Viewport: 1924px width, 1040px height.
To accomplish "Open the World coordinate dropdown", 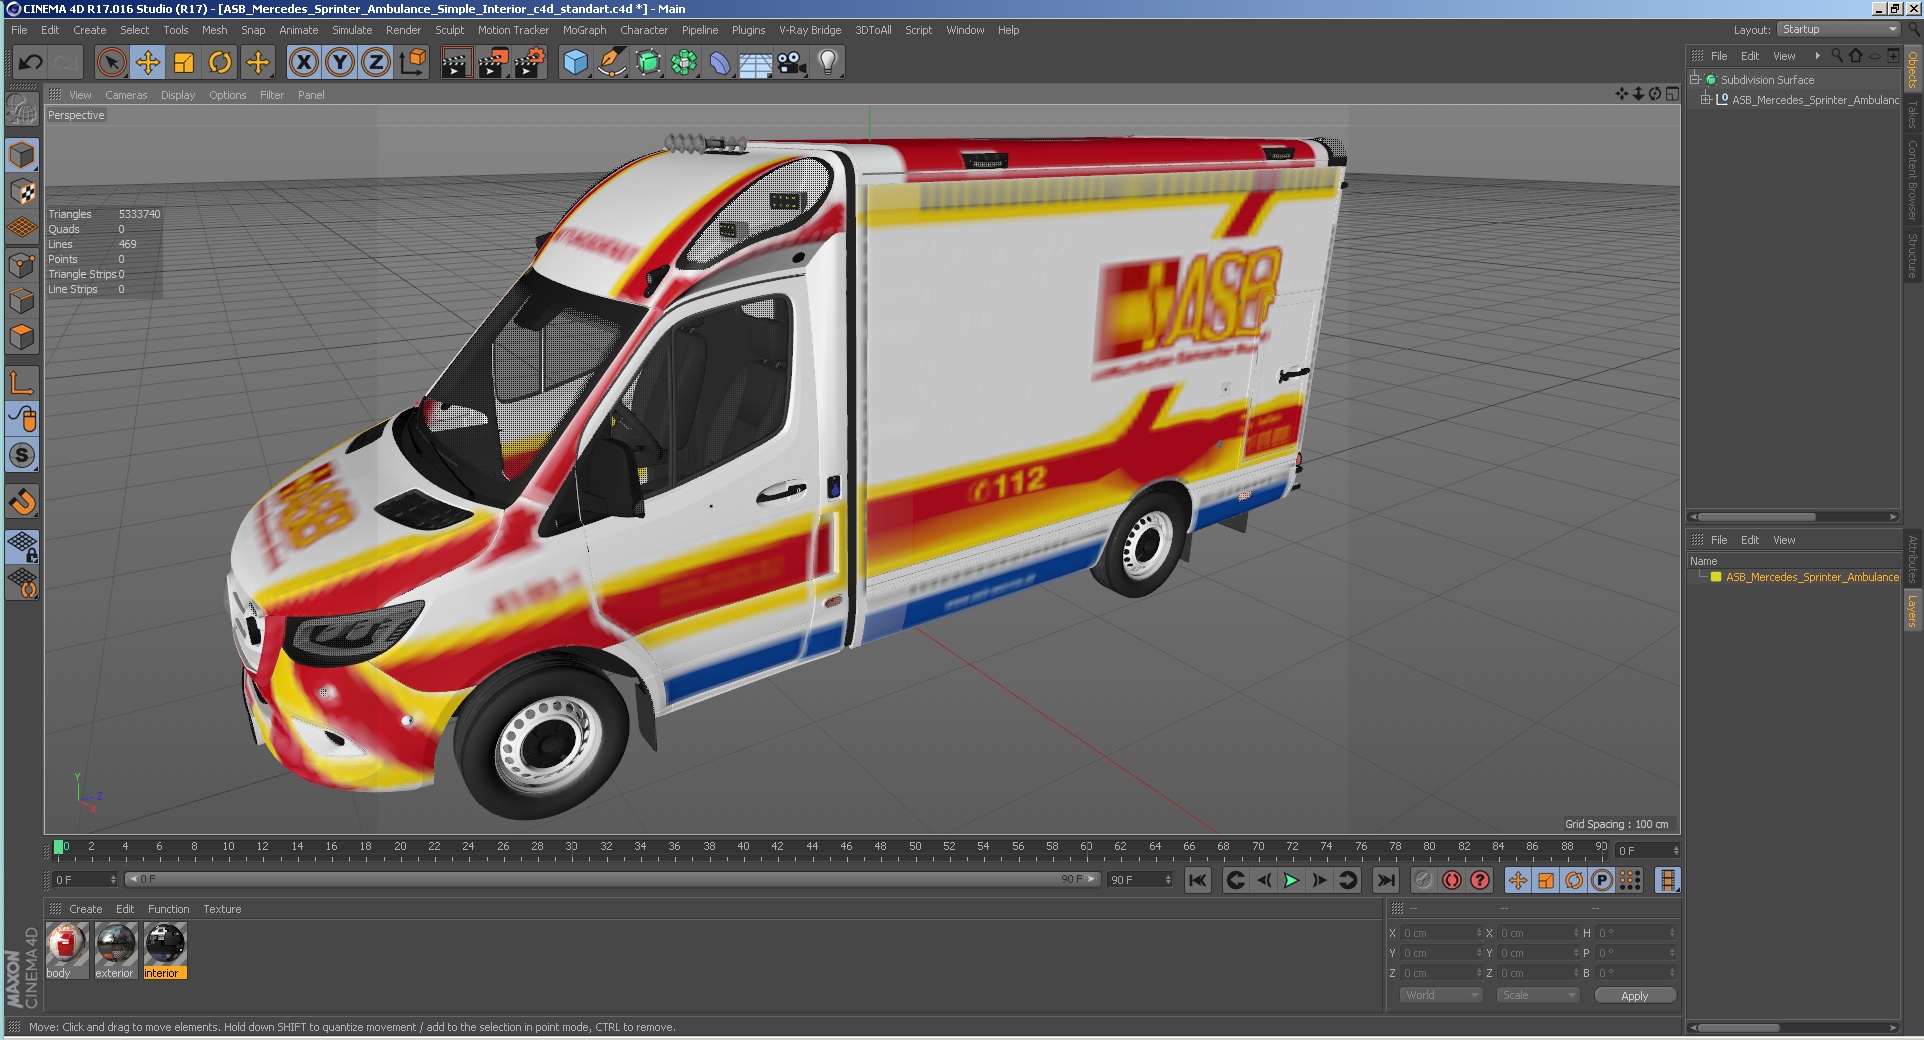I will pos(1440,995).
